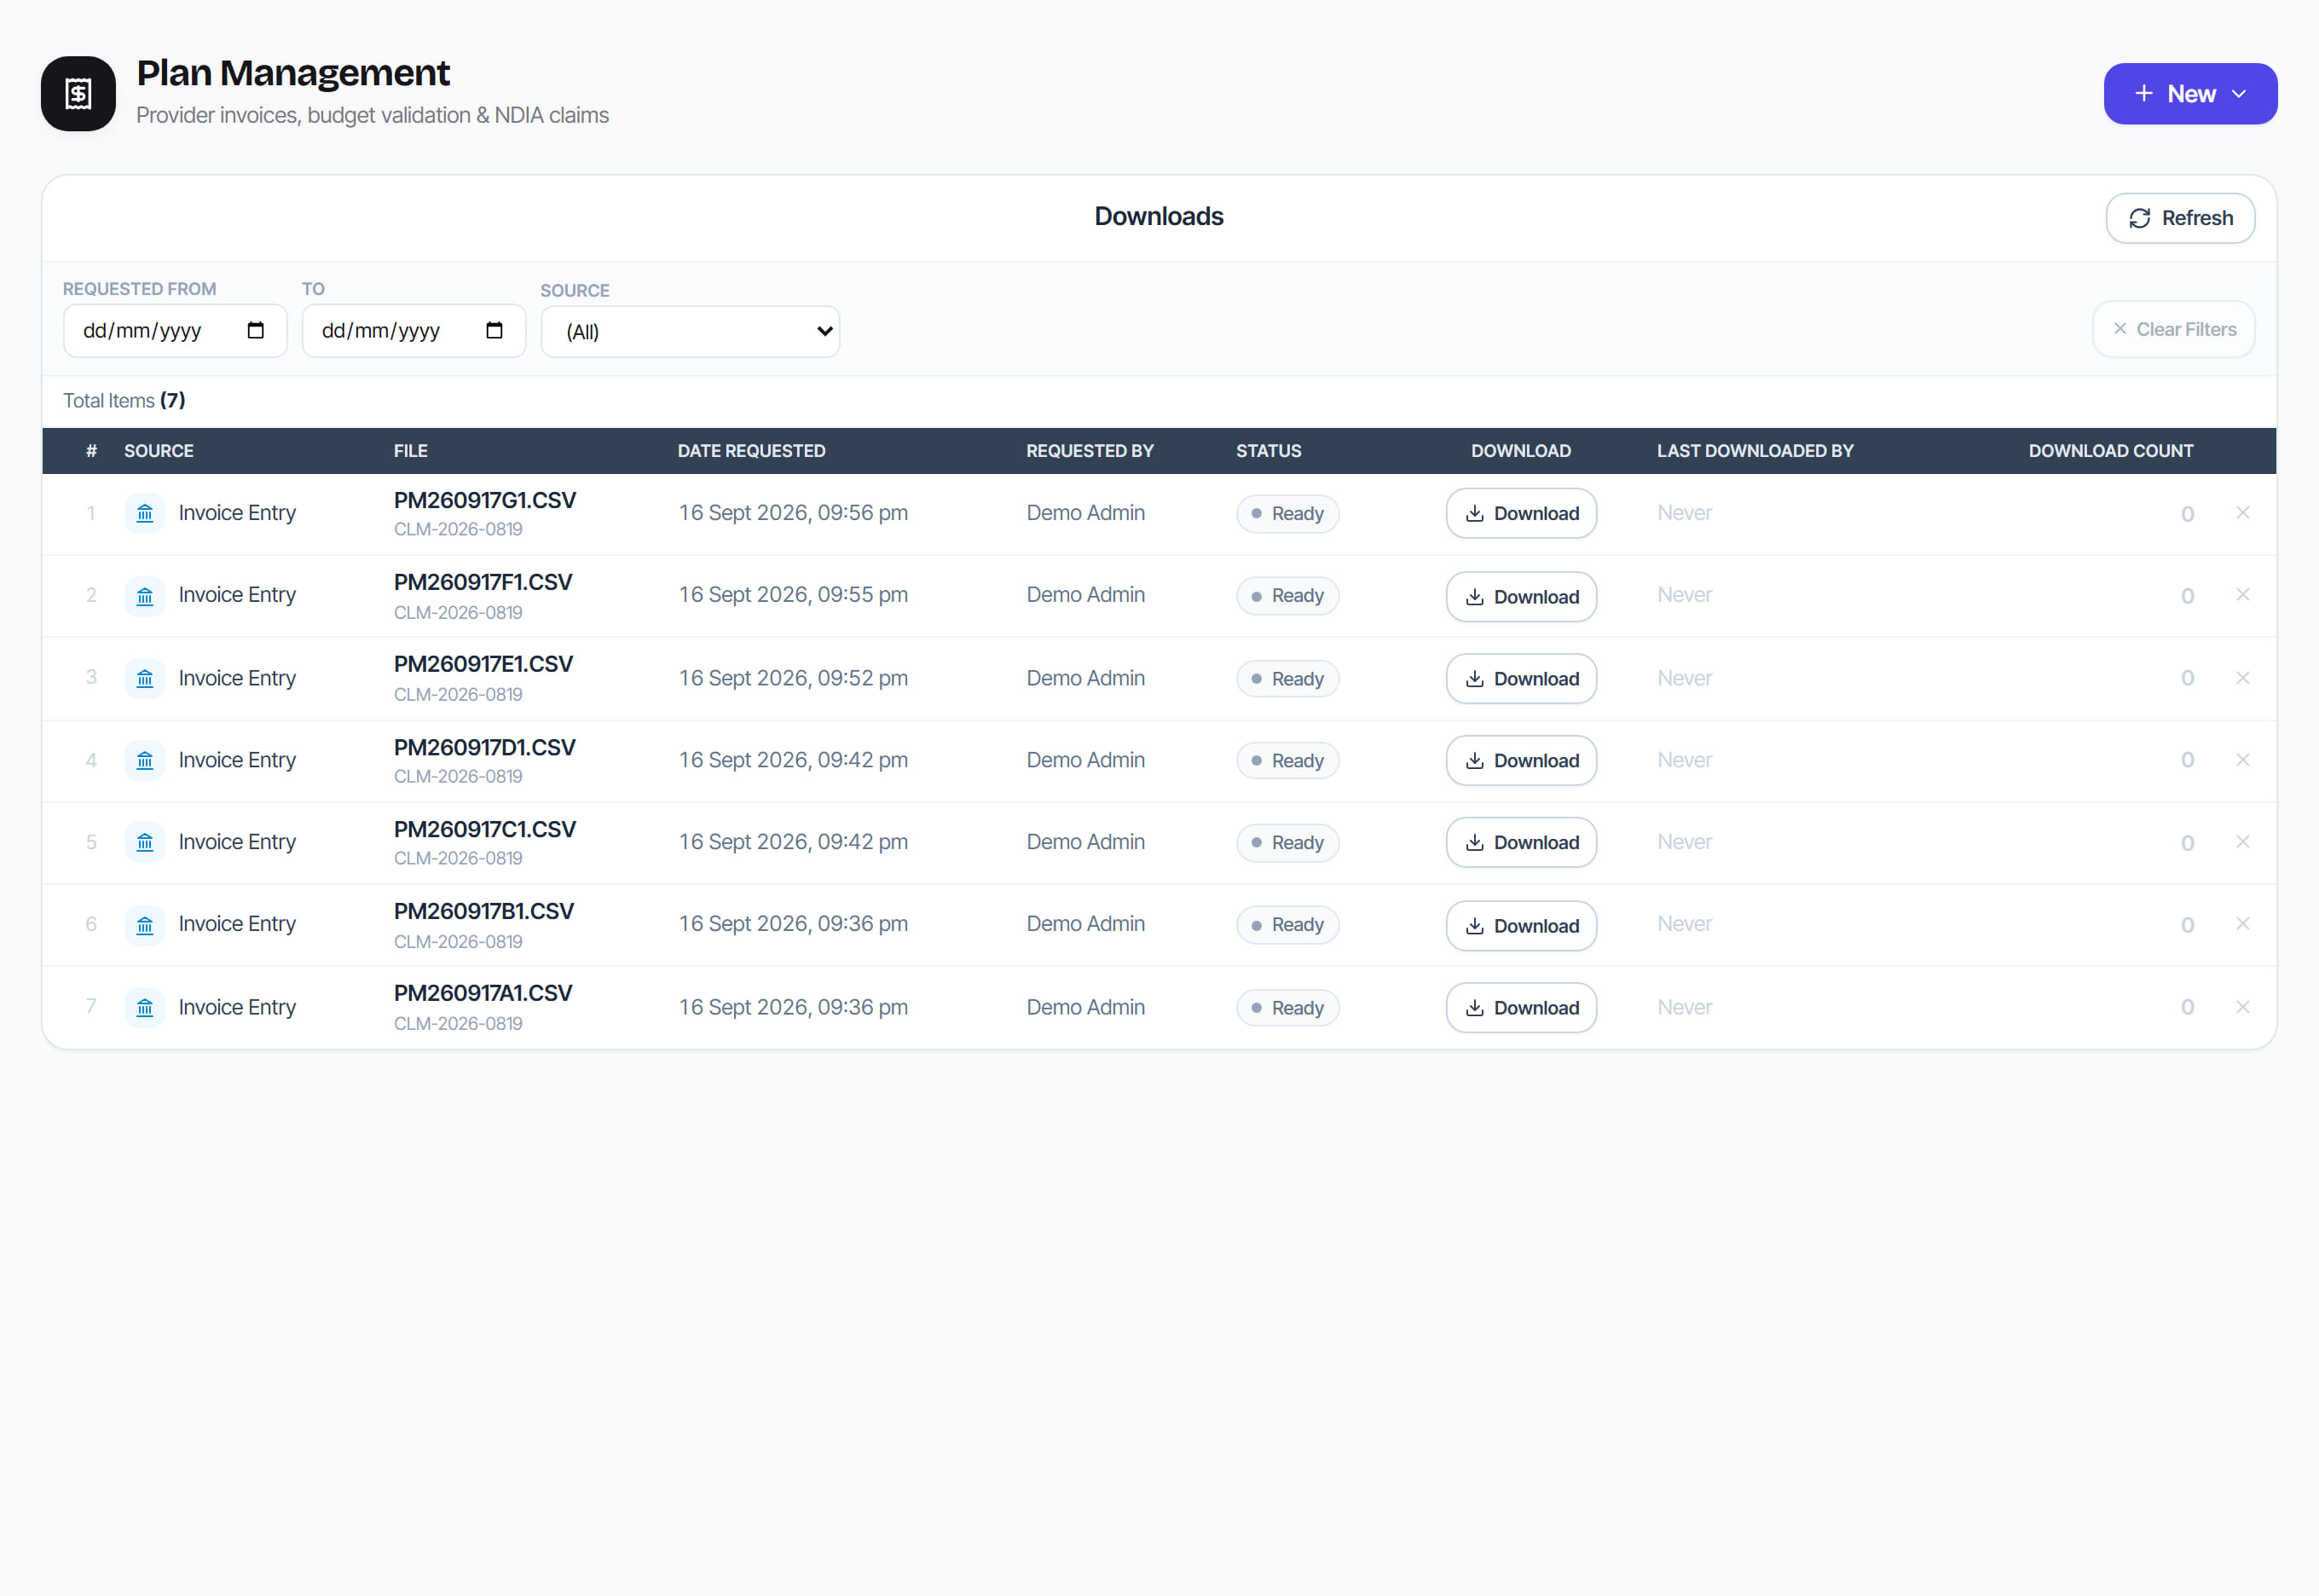Click the Source column header
The image size is (2319, 1596).
[159, 451]
